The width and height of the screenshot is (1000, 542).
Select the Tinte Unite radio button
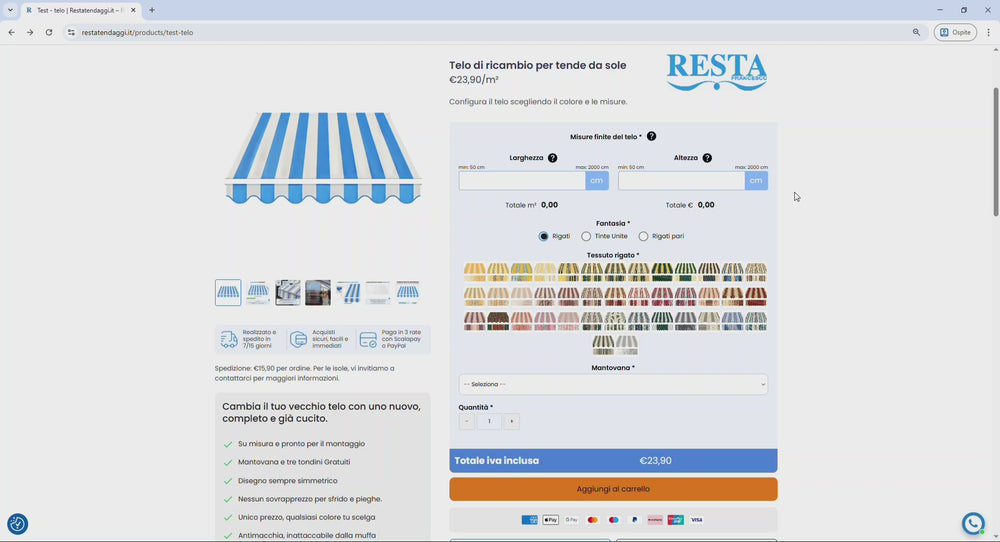point(586,236)
